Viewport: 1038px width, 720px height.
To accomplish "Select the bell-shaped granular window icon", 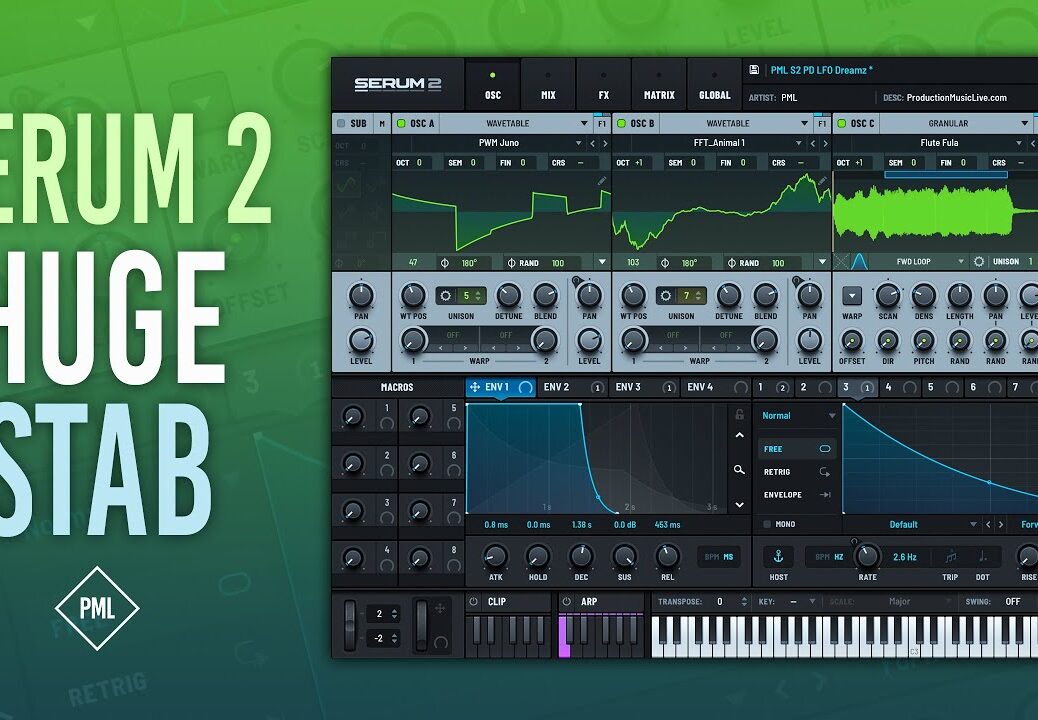I will 859,262.
